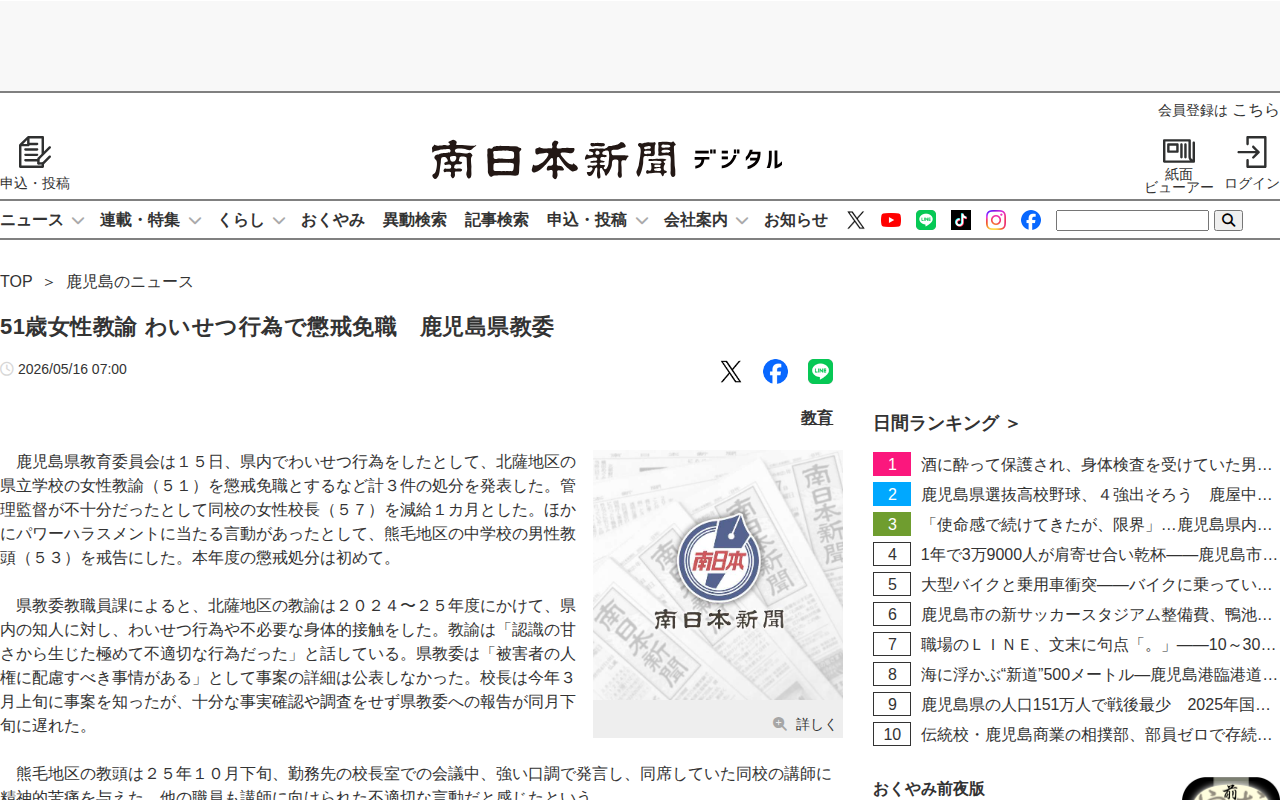Go to TOP breadcrumb
The width and height of the screenshot is (1280, 800).
point(16,282)
